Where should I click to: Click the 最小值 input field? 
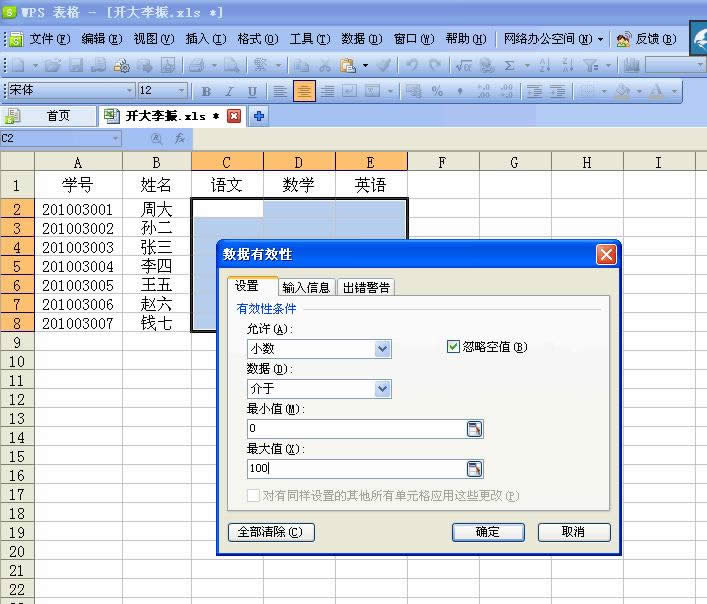[x=356, y=429]
